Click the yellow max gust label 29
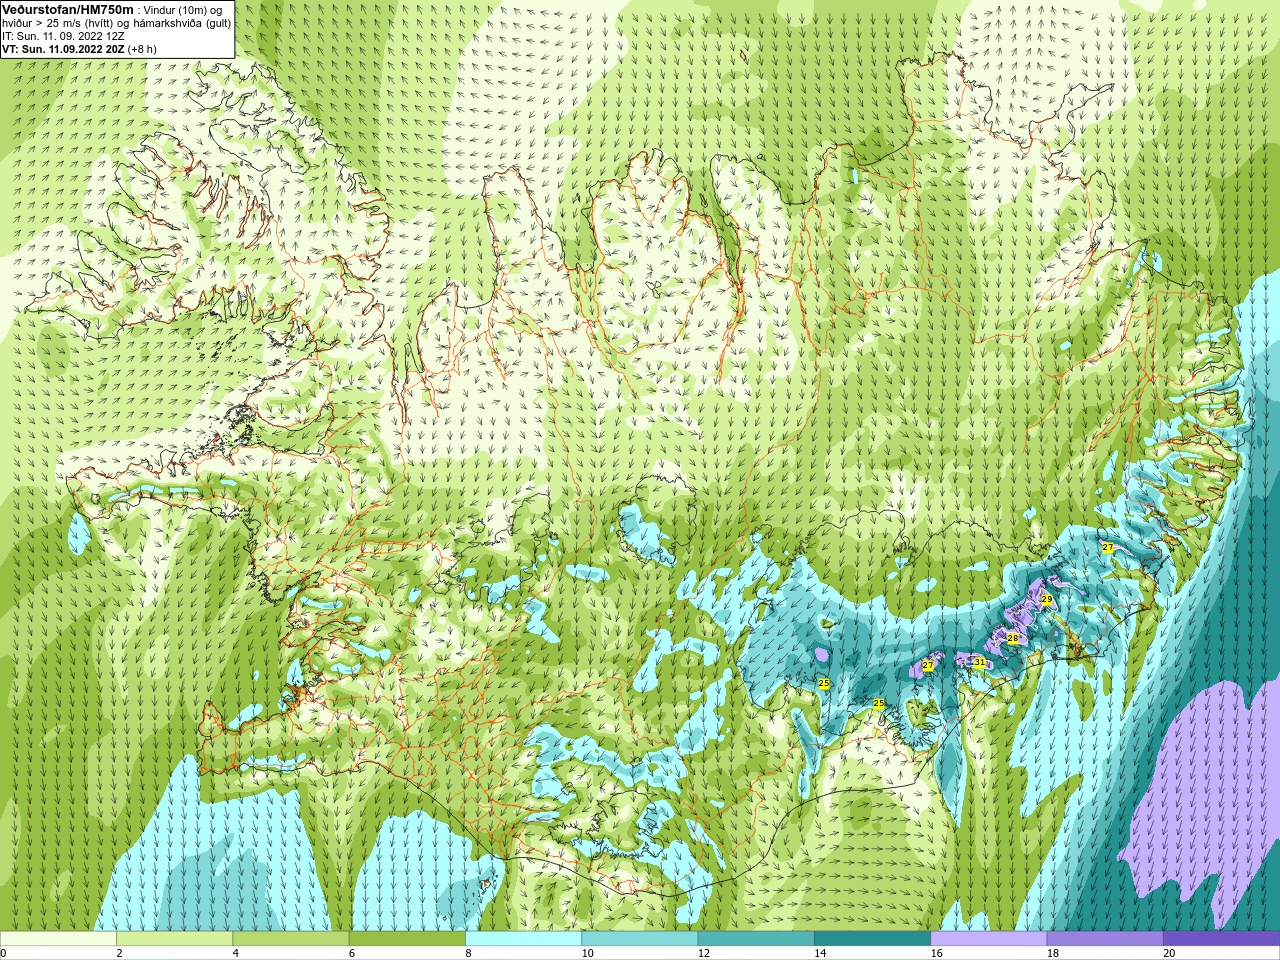The image size is (1280, 960). [x=1047, y=600]
